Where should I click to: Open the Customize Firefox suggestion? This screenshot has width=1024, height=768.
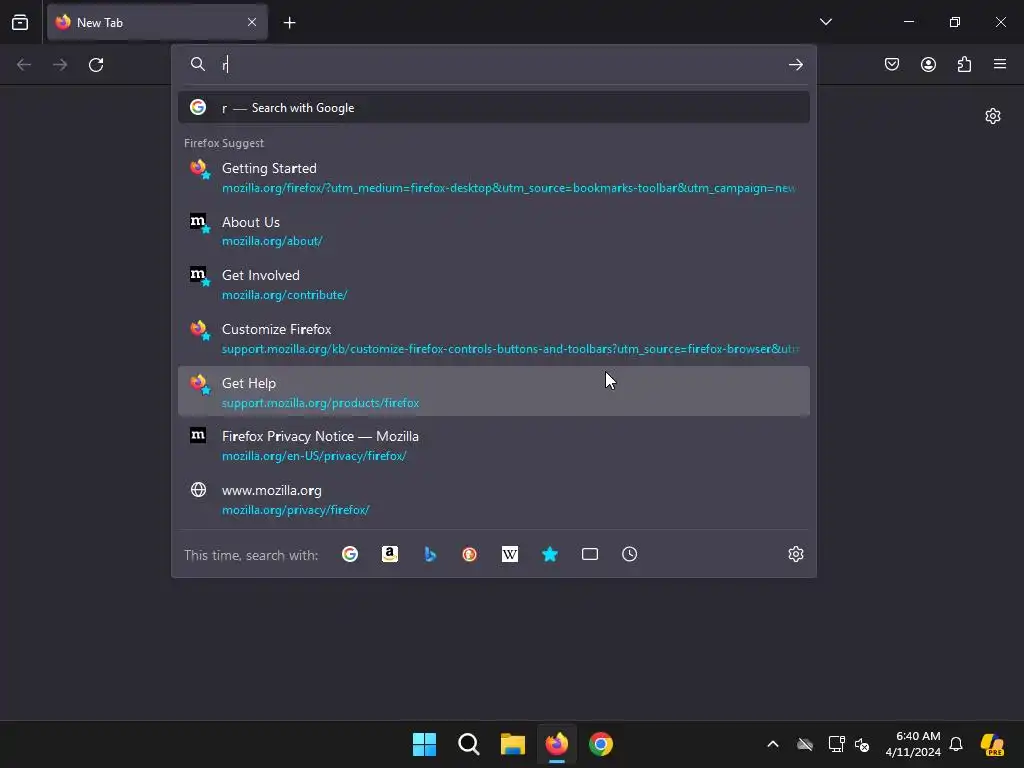coord(494,338)
